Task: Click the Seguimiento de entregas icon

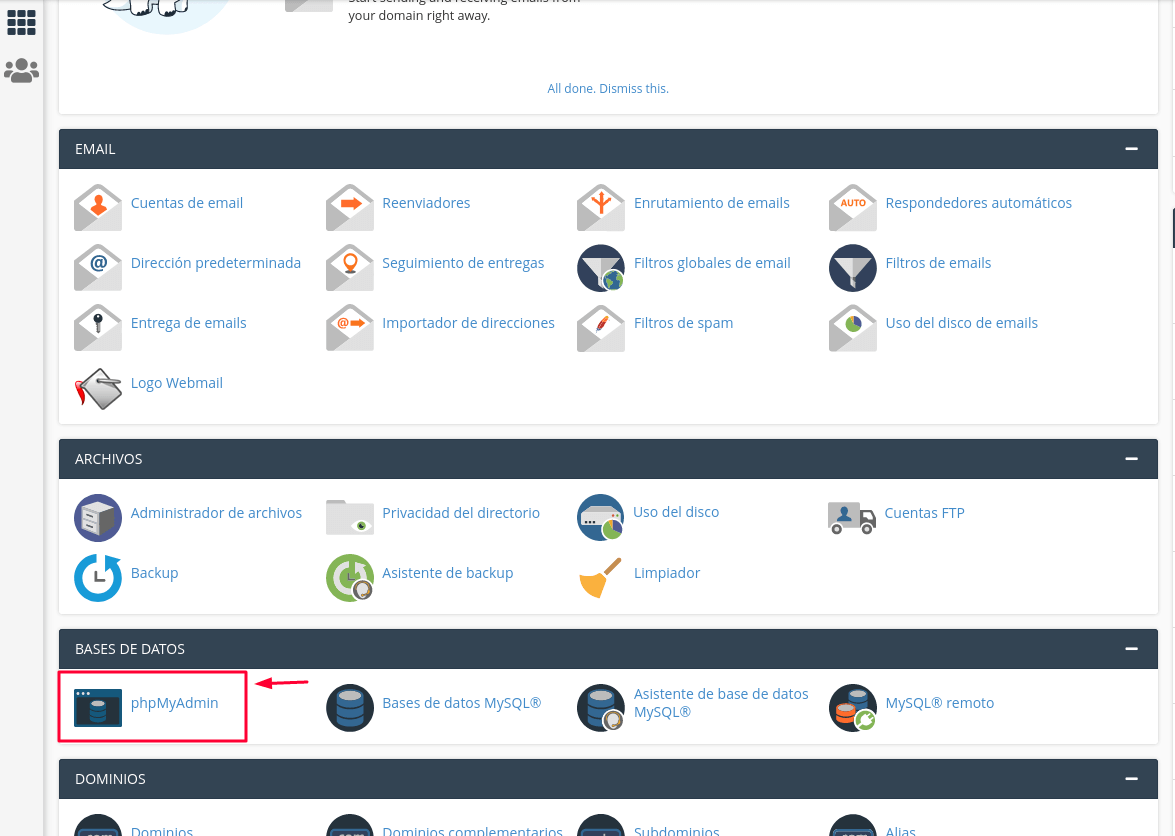Action: [349, 267]
